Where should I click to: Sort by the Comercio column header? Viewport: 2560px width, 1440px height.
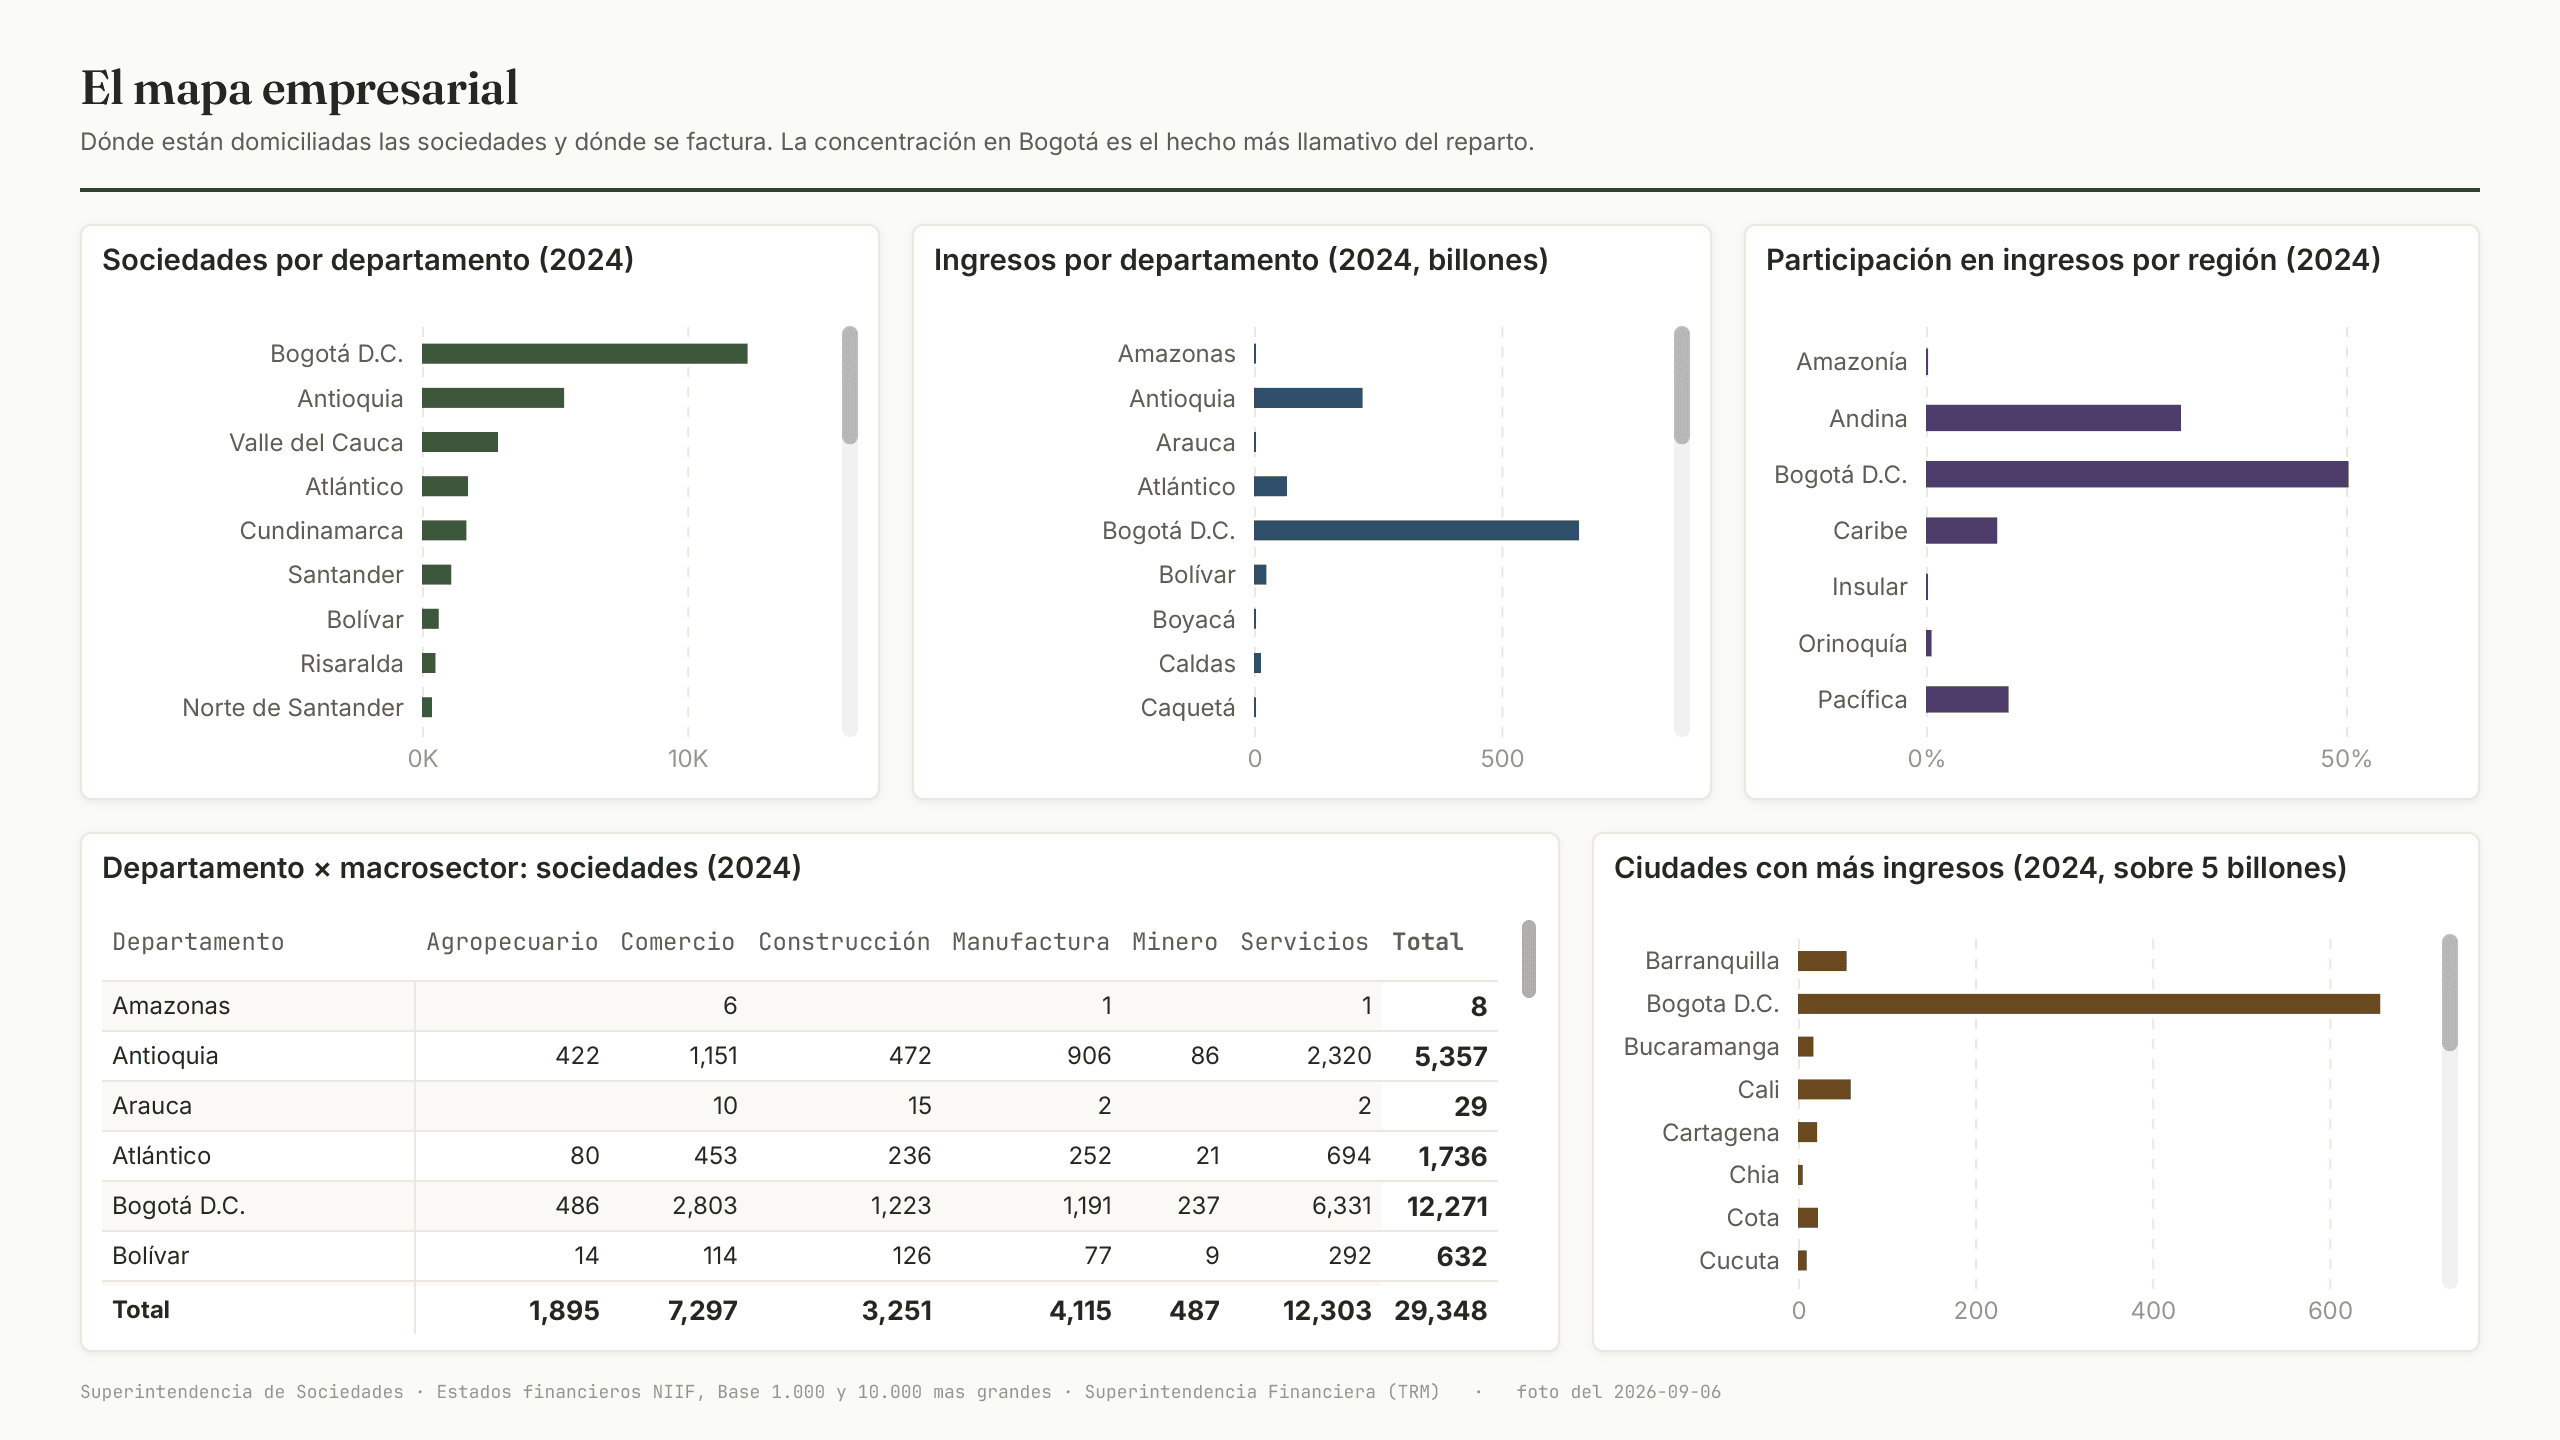tap(678, 942)
